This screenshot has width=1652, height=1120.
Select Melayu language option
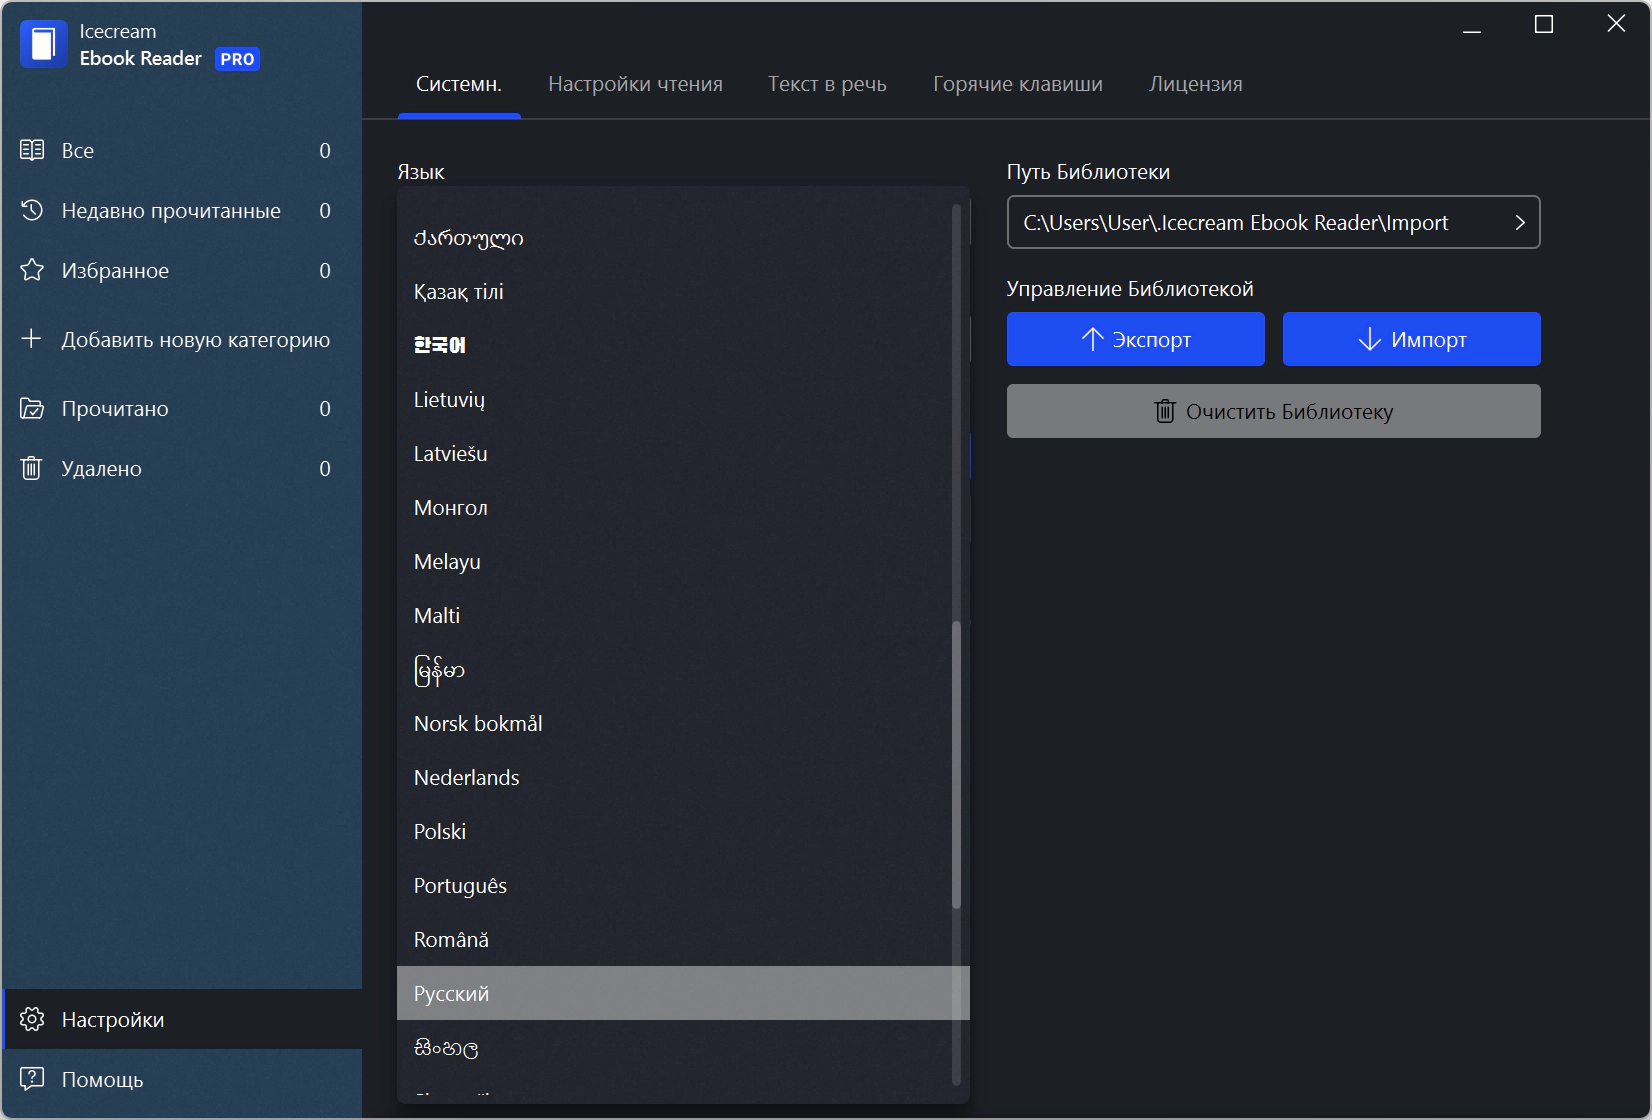coord(683,562)
